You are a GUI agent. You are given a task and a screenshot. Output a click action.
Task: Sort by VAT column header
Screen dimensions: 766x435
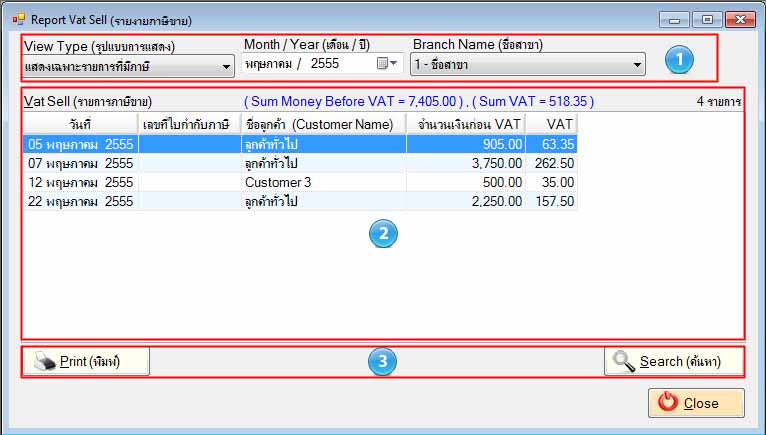click(552, 124)
